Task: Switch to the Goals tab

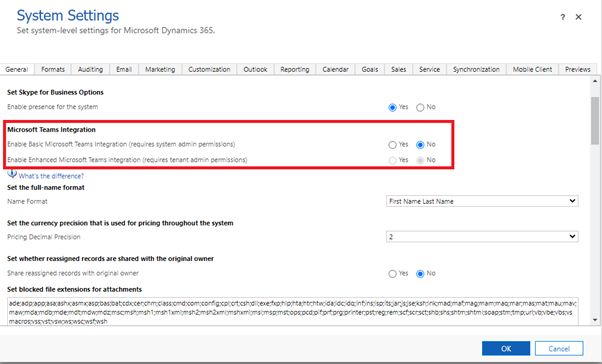Action: click(370, 69)
